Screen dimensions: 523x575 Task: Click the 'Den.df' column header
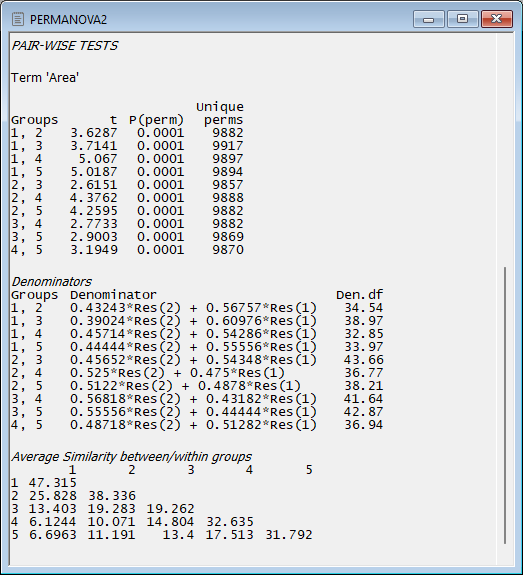(359, 295)
